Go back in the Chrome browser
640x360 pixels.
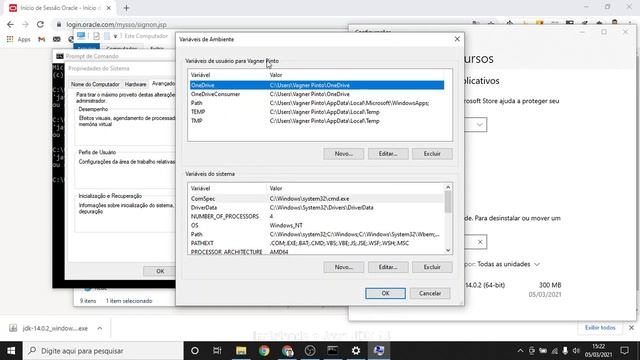tap(10, 24)
